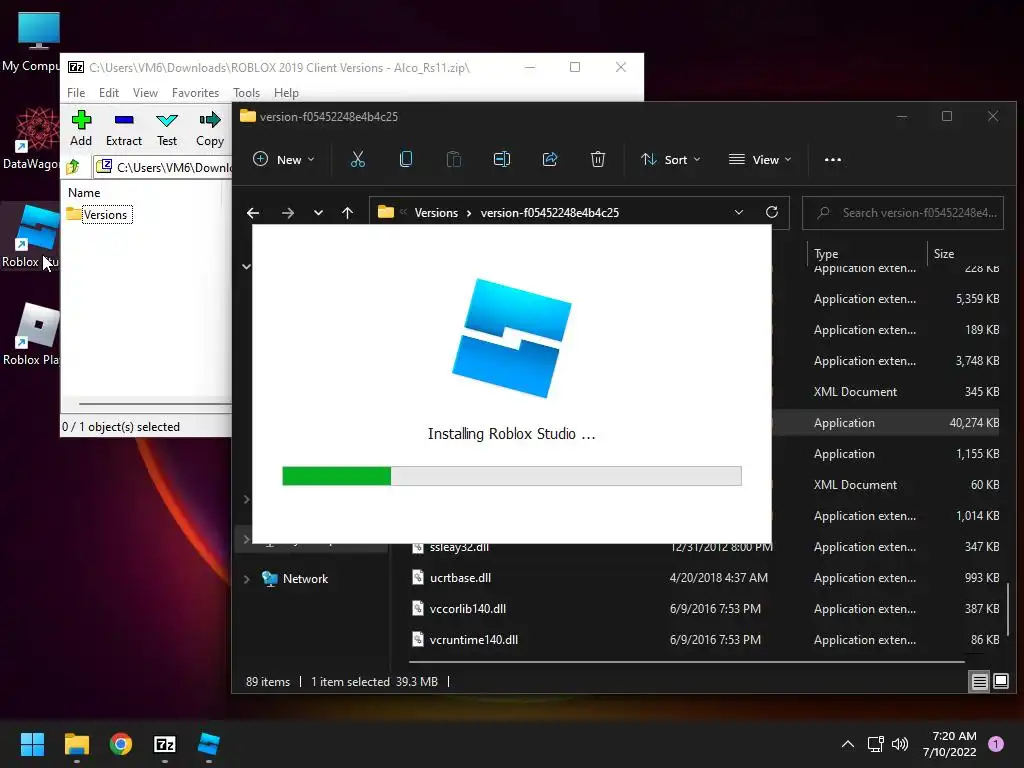Open the View dropdown in Explorer
The width and height of the screenshot is (1024, 768).
click(760, 159)
